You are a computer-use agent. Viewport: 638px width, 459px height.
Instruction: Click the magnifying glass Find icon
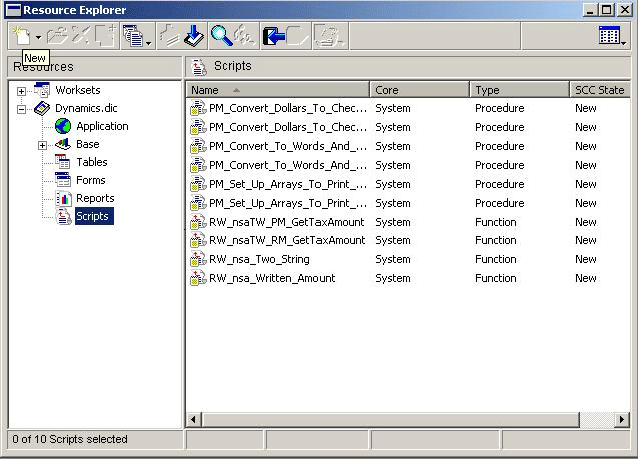point(221,36)
